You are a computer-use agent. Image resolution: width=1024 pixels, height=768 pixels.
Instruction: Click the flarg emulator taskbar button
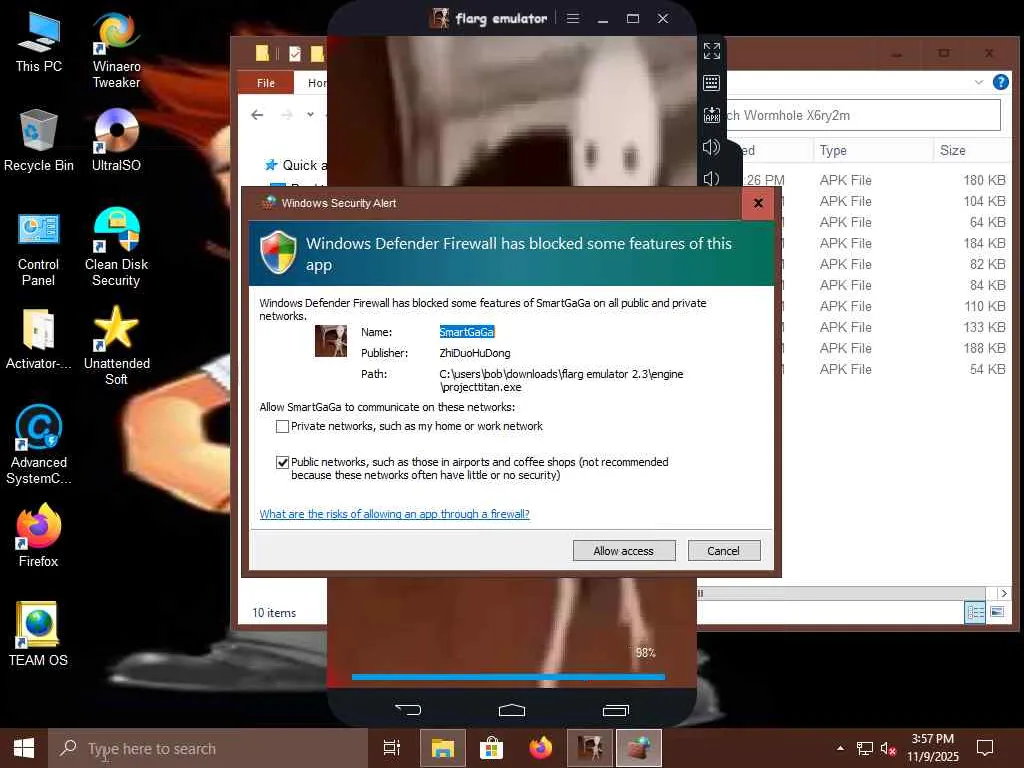(x=590, y=748)
